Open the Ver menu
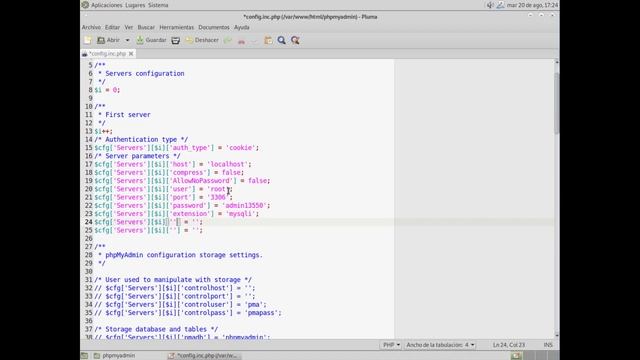The width and height of the screenshot is (640, 360). (129, 27)
